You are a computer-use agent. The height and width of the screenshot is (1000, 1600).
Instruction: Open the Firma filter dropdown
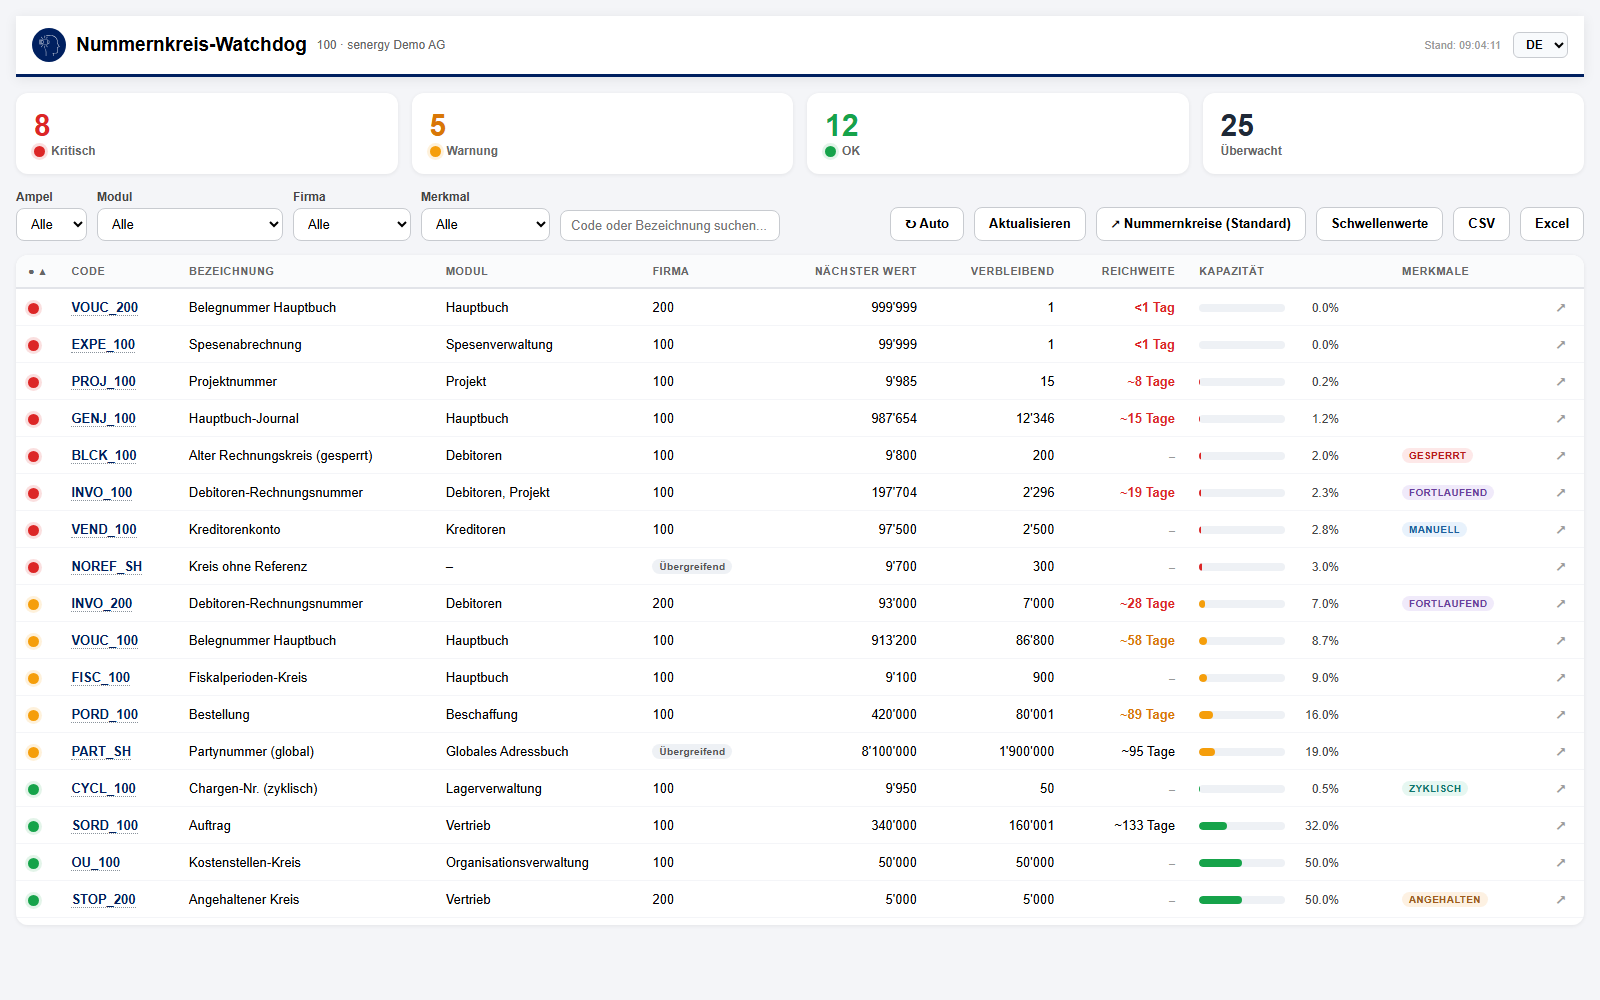point(352,224)
